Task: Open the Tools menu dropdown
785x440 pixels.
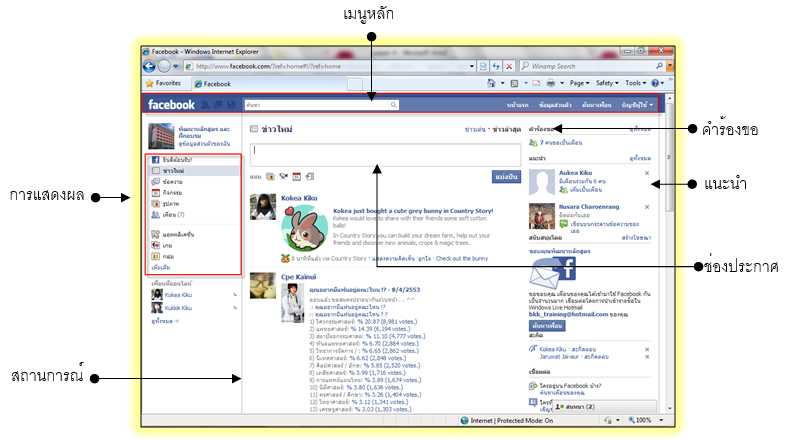Action: [x=635, y=83]
